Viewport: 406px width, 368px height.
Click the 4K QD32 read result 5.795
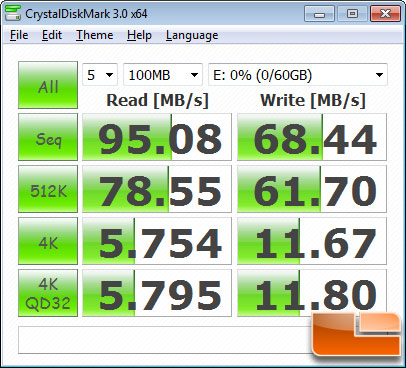157,293
